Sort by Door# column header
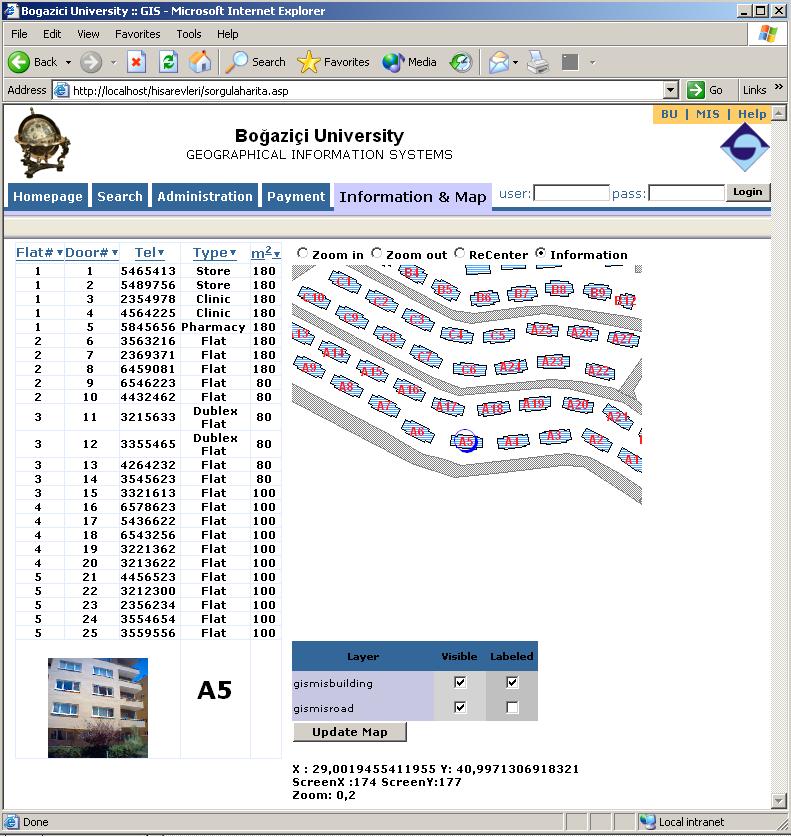The width and height of the screenshot is (791, 837). [x=91, y=252]
